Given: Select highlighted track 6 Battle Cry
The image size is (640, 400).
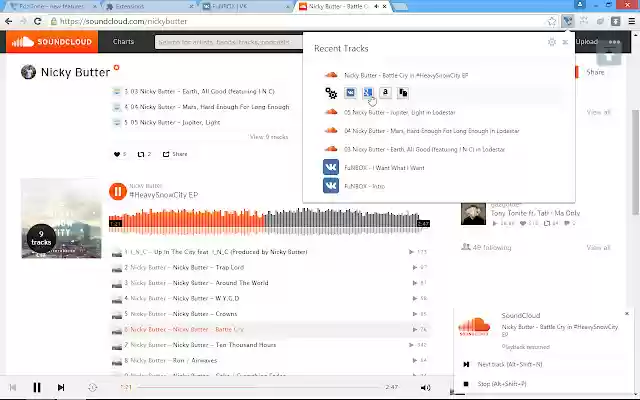Looking at the screenshot, I should tap(269, 329).
